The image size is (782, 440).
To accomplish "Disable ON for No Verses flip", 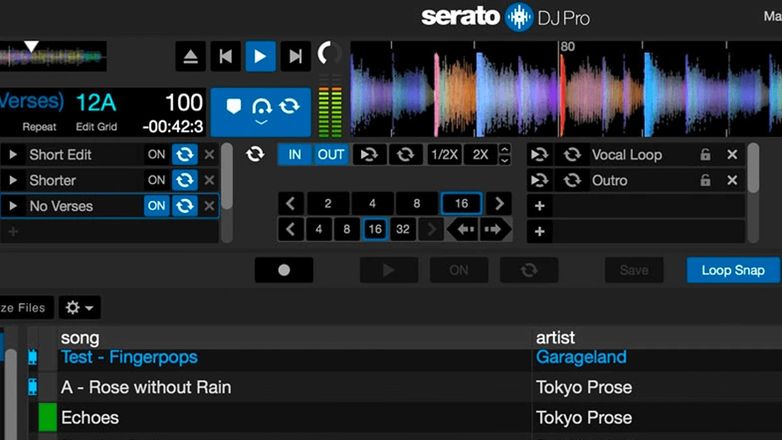I will click(x=157, y=206).
